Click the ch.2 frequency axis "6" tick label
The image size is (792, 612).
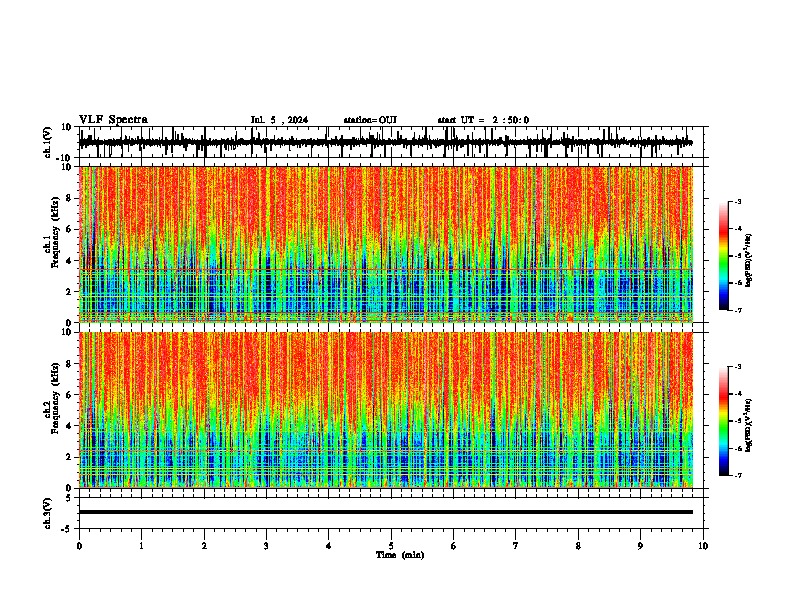69,395
